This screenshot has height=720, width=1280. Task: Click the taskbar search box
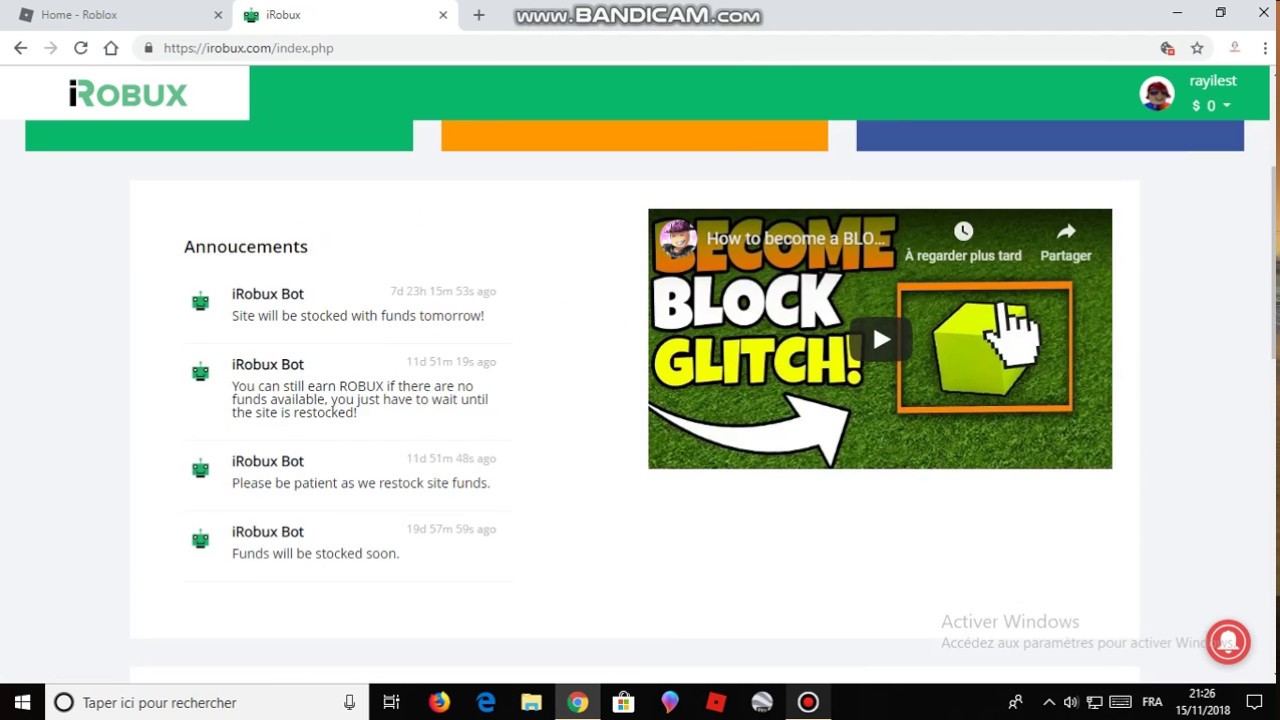pyautogui.click(x=208, y=702)
